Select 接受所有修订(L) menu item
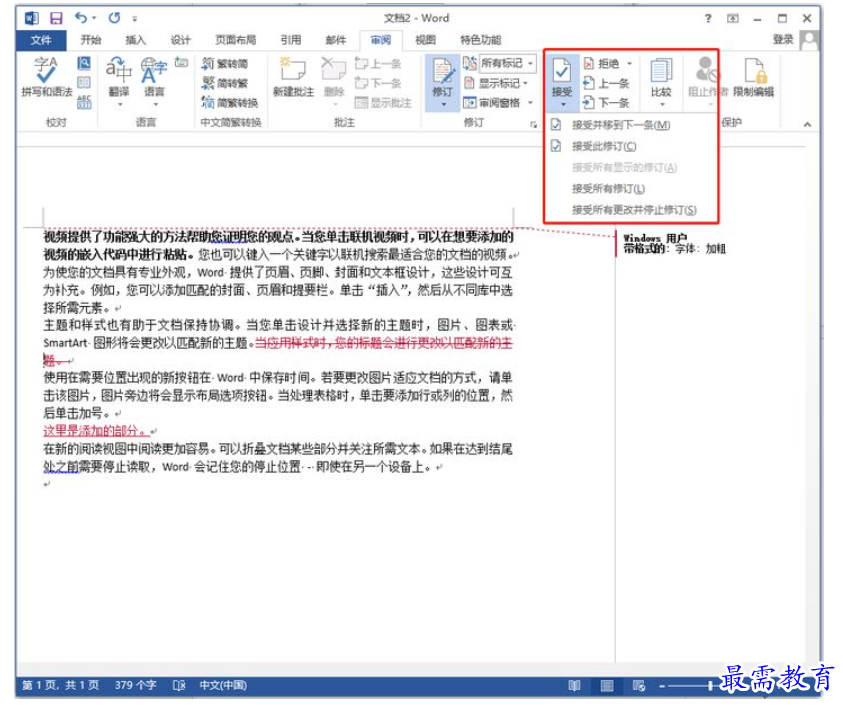This screenshot has width=843, height=709. pyautogui.click(x=631, y=189)
